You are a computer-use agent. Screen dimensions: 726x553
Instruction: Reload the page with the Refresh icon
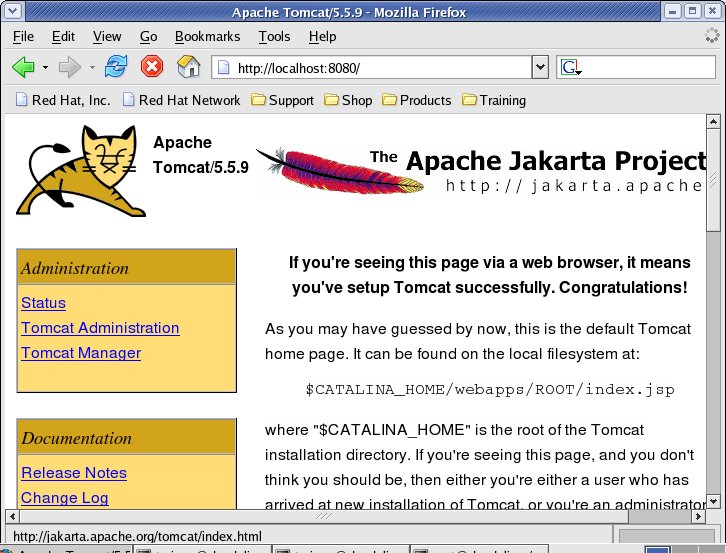coord(115,67)
